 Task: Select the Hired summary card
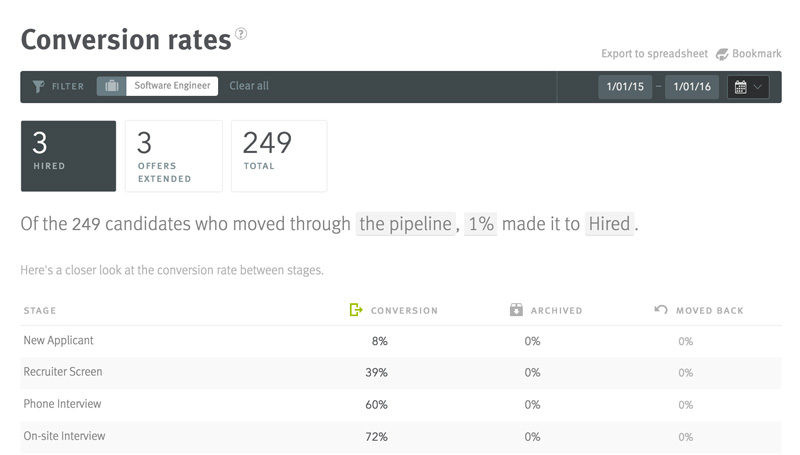[68, 155]
